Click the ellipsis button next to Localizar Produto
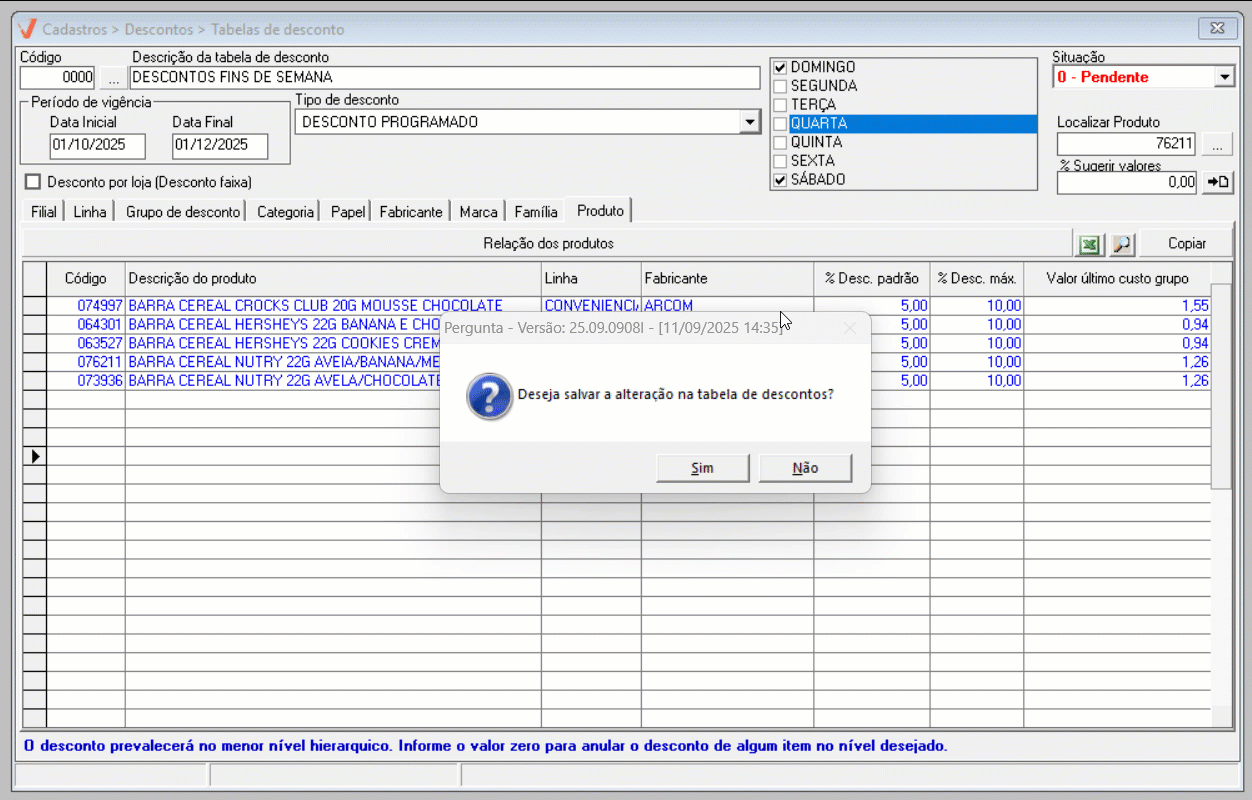Screen dimensions: 1252x800 (x=1217, y=144)
